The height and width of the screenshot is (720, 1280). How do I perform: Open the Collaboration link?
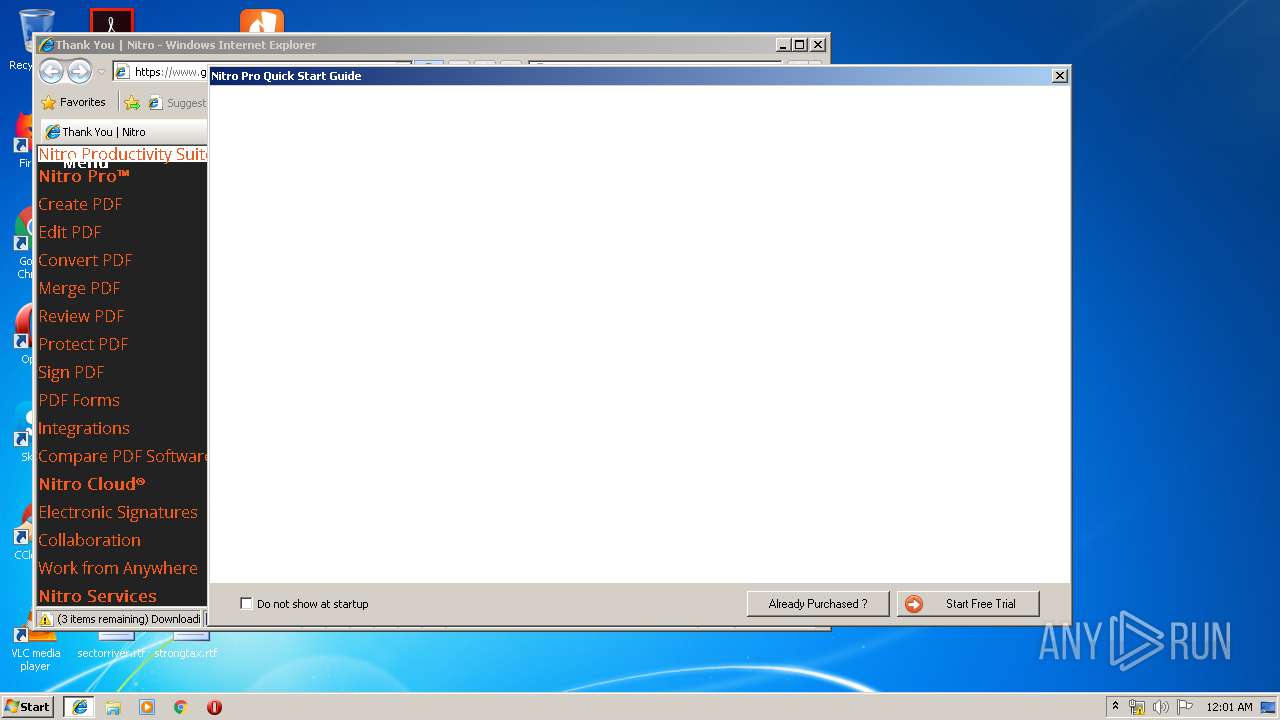(x=89, y=540)
